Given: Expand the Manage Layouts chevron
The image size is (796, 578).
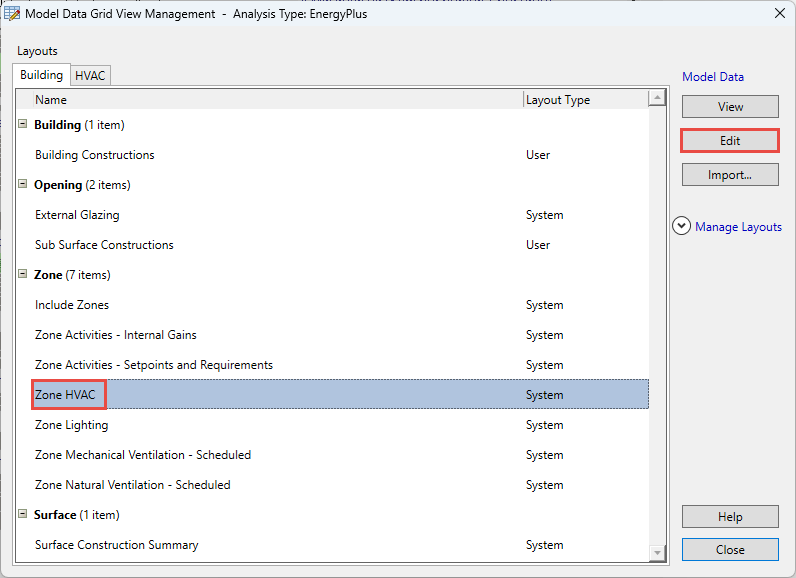Looking at the screenshot, I should tap(682, 227).
